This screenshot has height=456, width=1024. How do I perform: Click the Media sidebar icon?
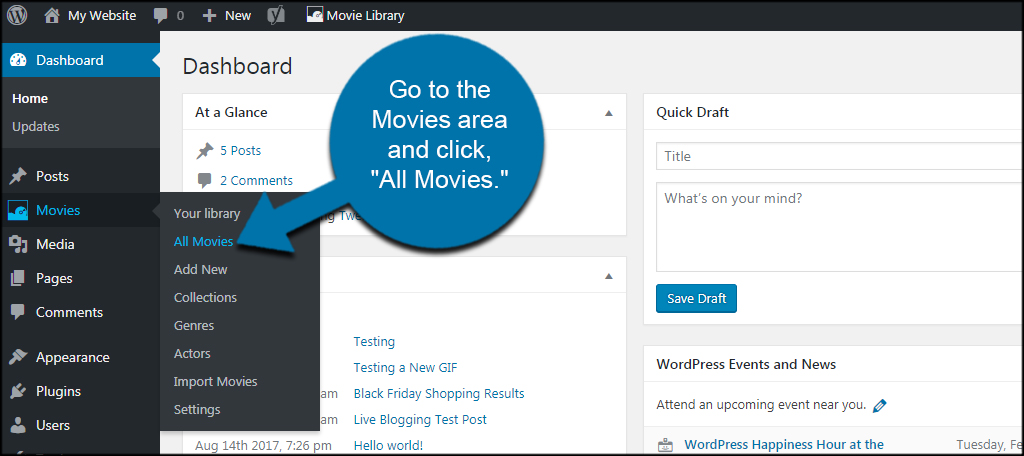pos(18,244)
